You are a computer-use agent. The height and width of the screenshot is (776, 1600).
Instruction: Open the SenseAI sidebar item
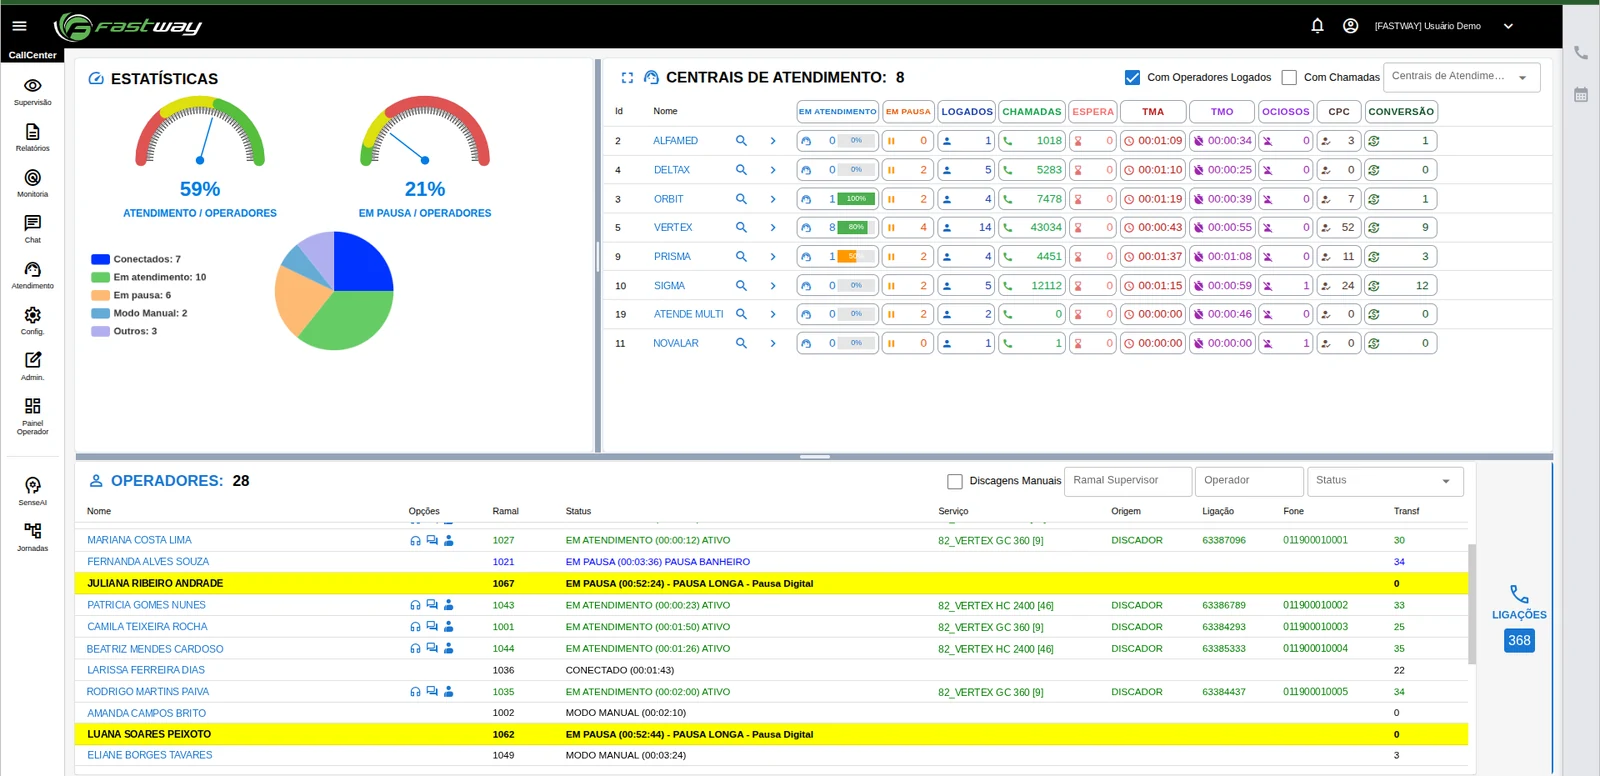32,491
